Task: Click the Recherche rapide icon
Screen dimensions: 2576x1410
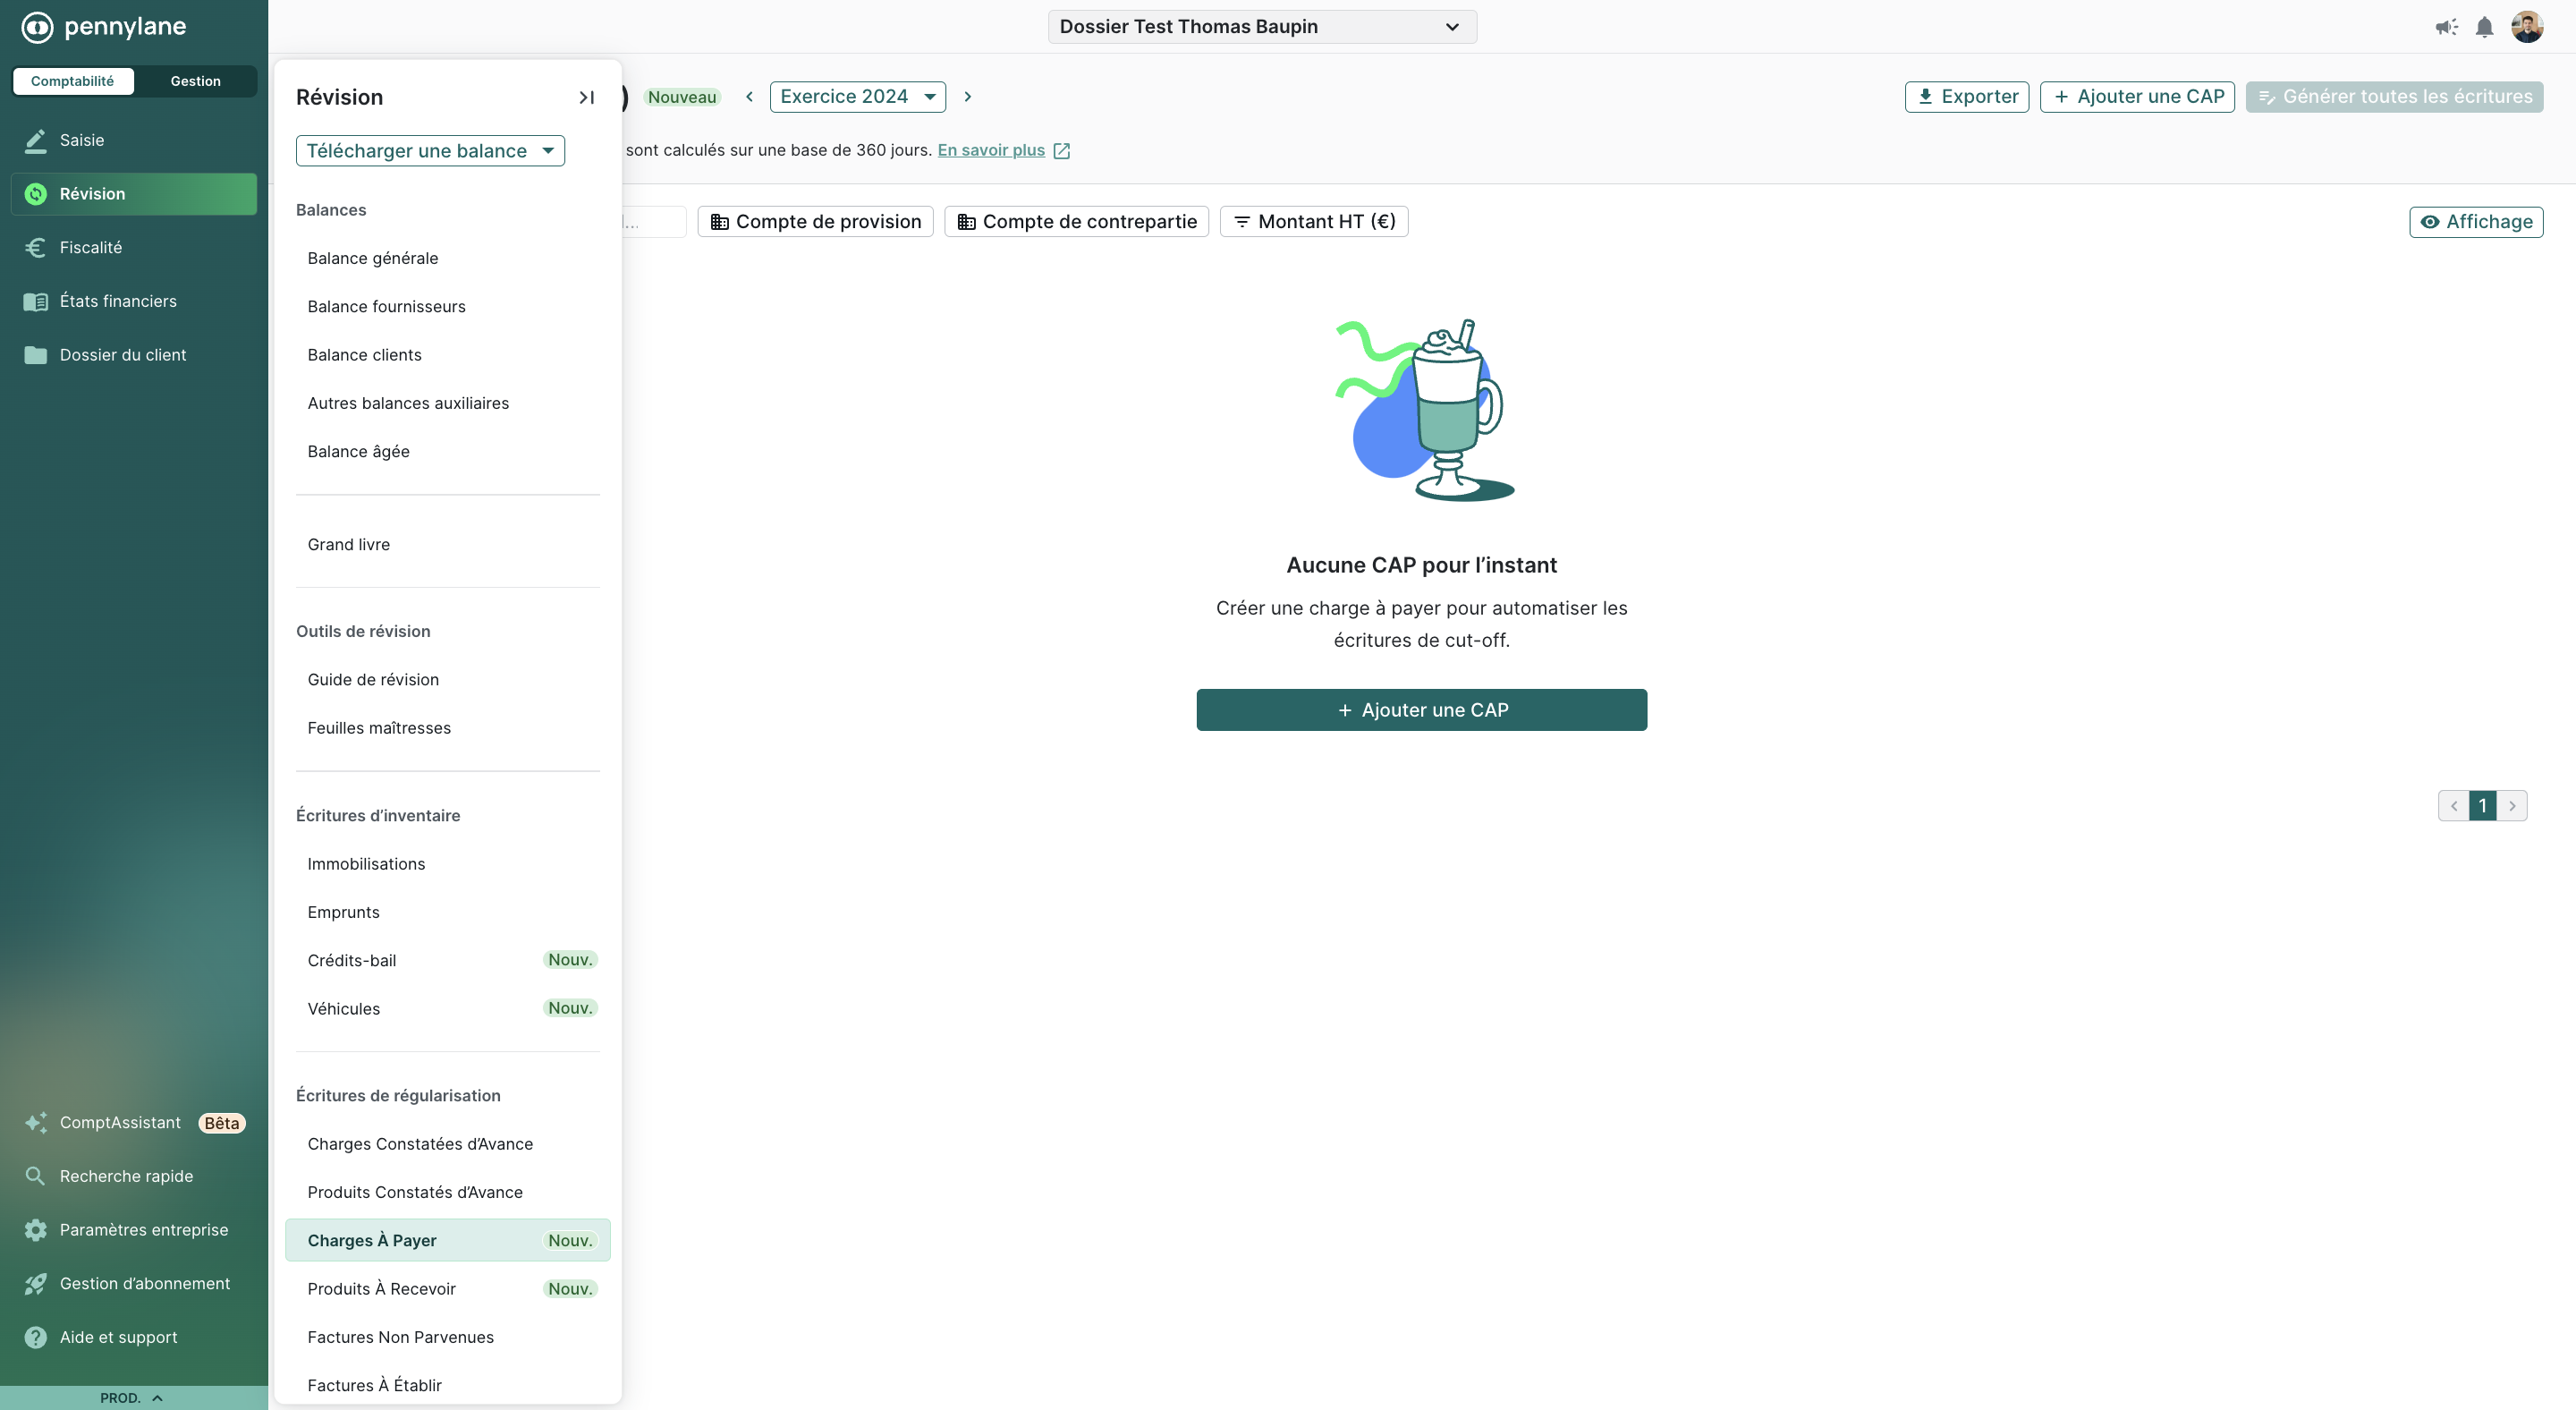Action: [x=35, y=1176]
